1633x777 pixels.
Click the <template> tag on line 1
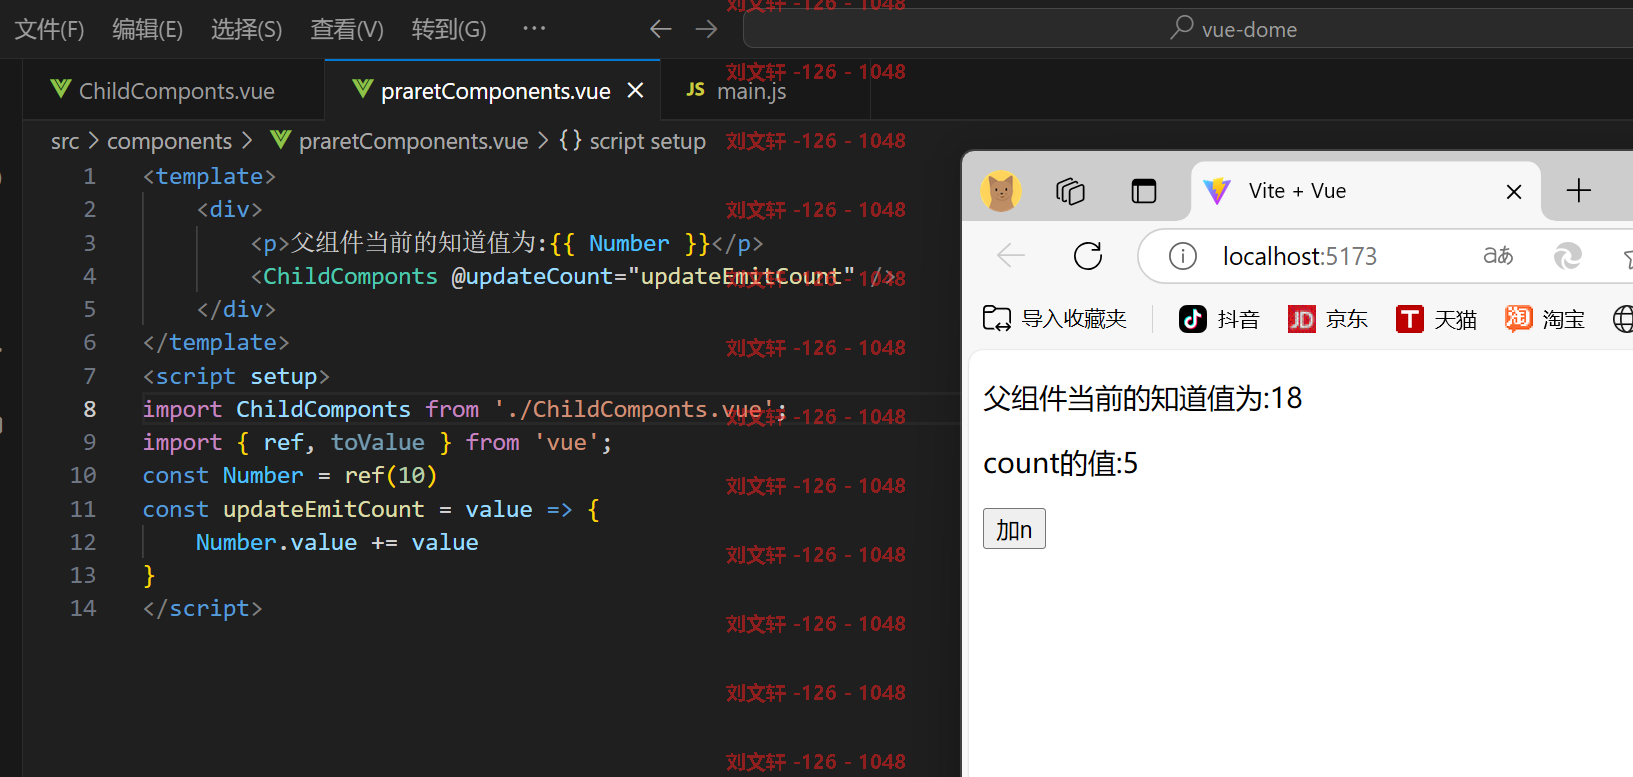click(x=209, y=176)
